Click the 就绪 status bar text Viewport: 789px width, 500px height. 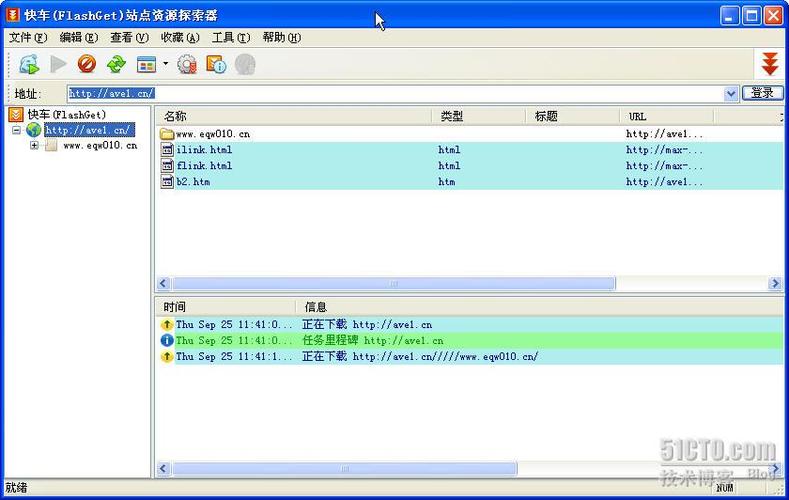tap(17, 487)
